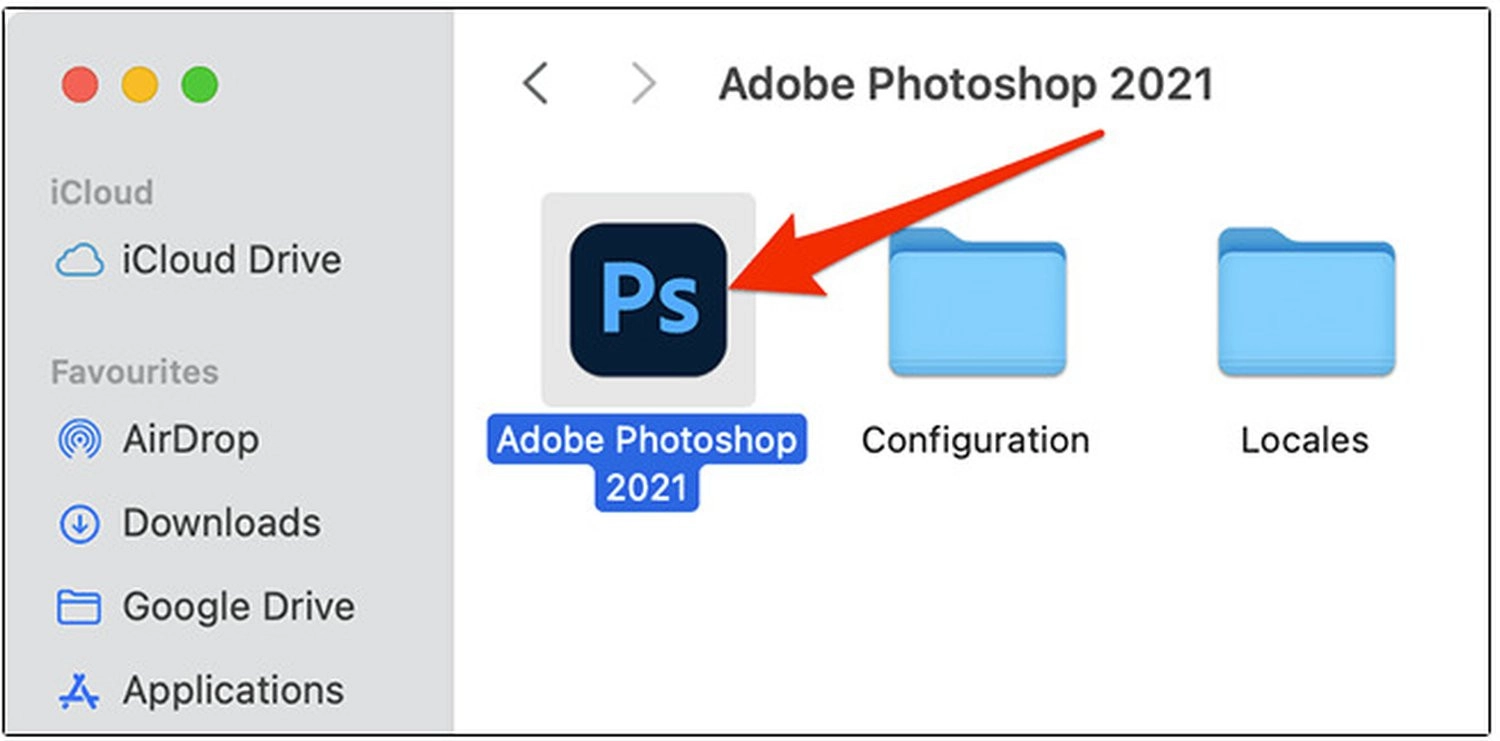
Task: Click the Google Drive folder icon in sidebar
Action: point(79,607)
